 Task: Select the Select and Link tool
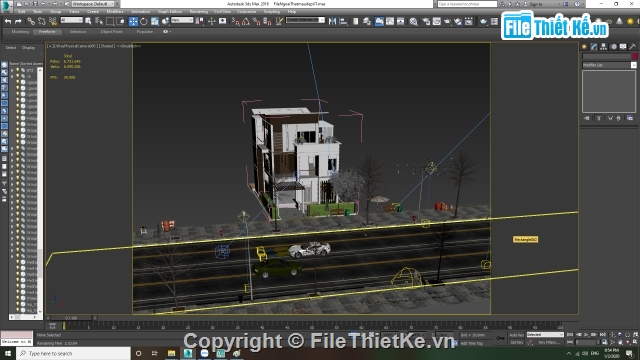click(x=31, y=21)
